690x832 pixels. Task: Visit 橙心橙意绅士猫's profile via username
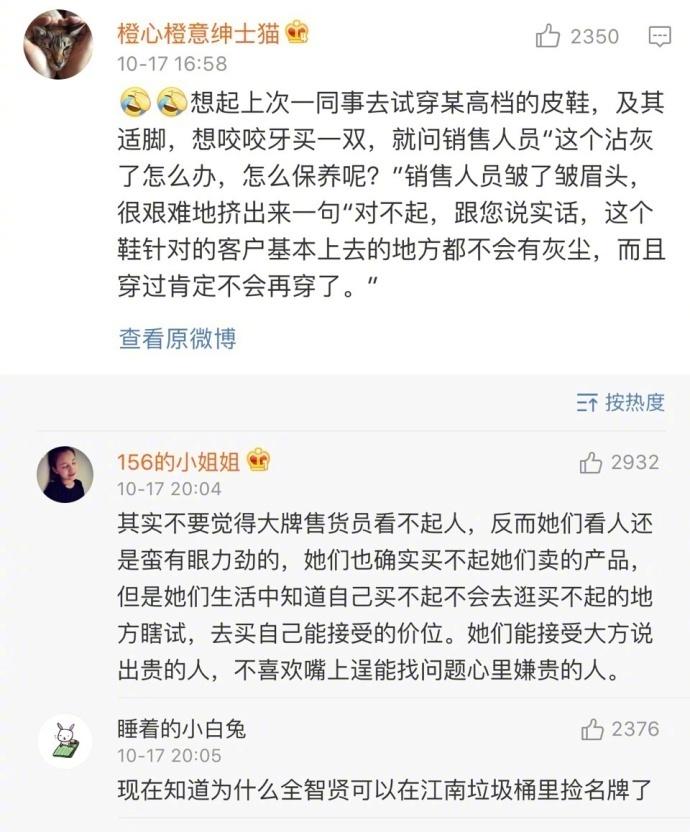point(197,32)
